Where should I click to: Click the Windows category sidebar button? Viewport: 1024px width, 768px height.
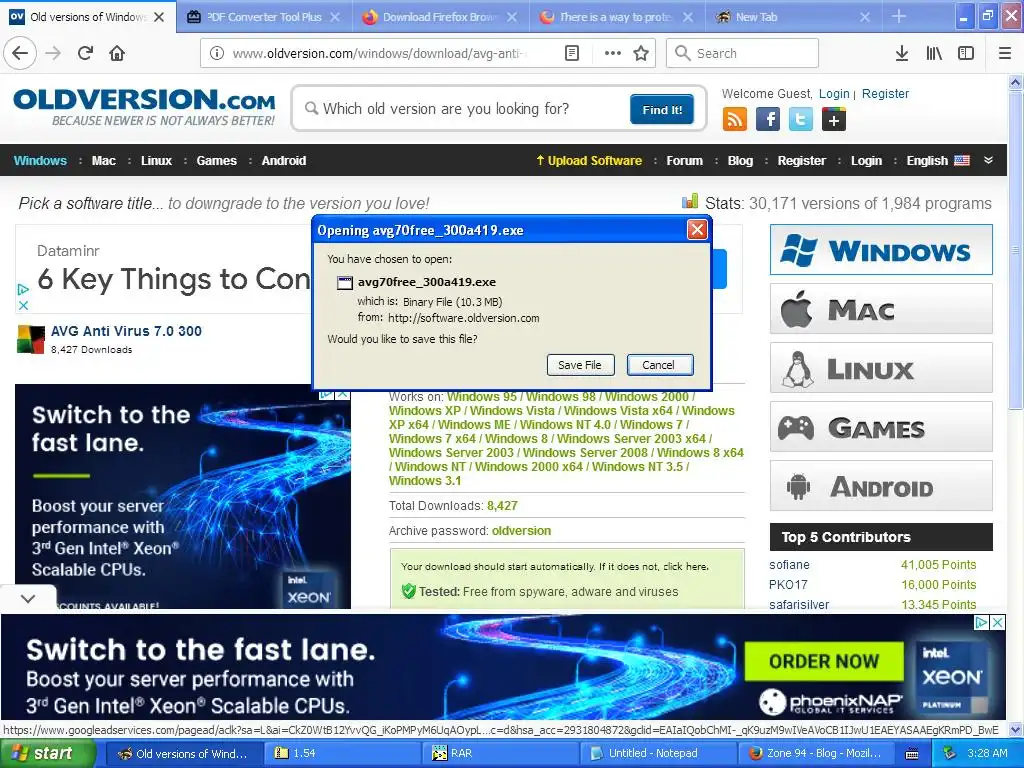(881, 249)
